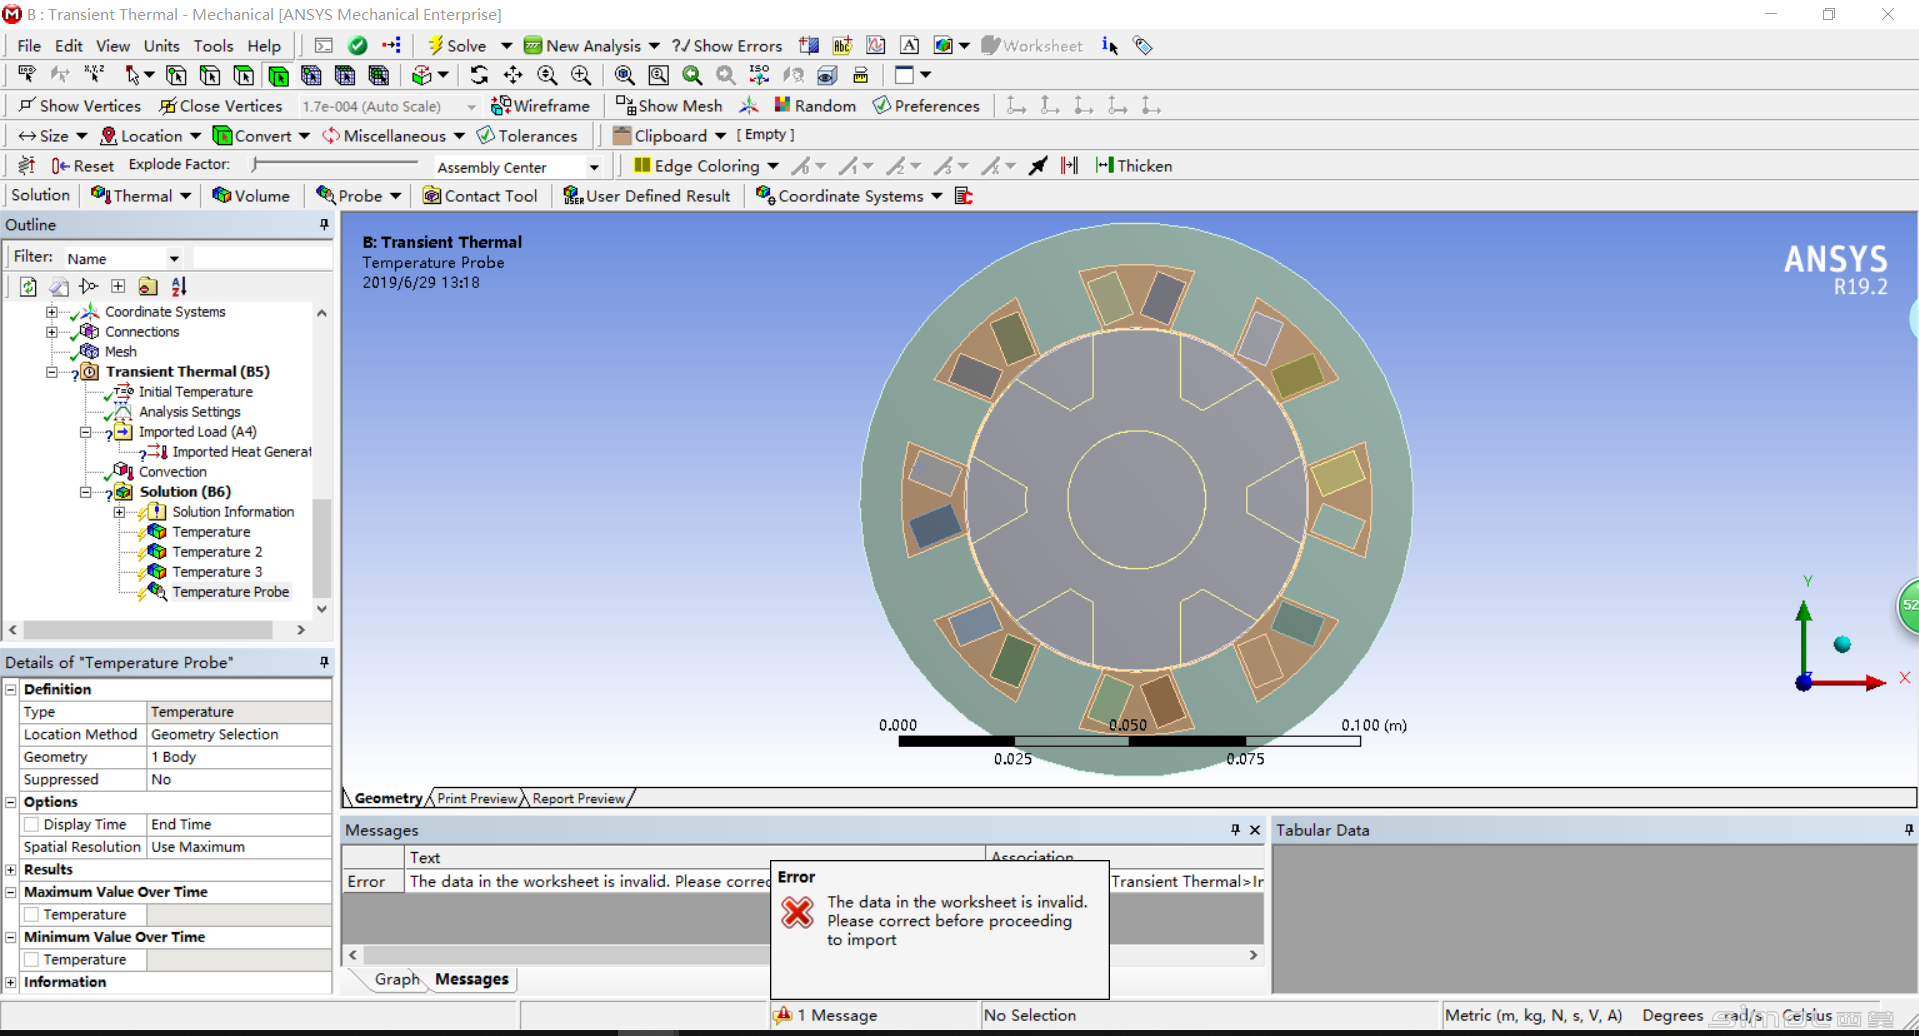Viewport: 1919px width, 1036px height.
Task: Switch to the Report Preview tab
Action: 578,798
